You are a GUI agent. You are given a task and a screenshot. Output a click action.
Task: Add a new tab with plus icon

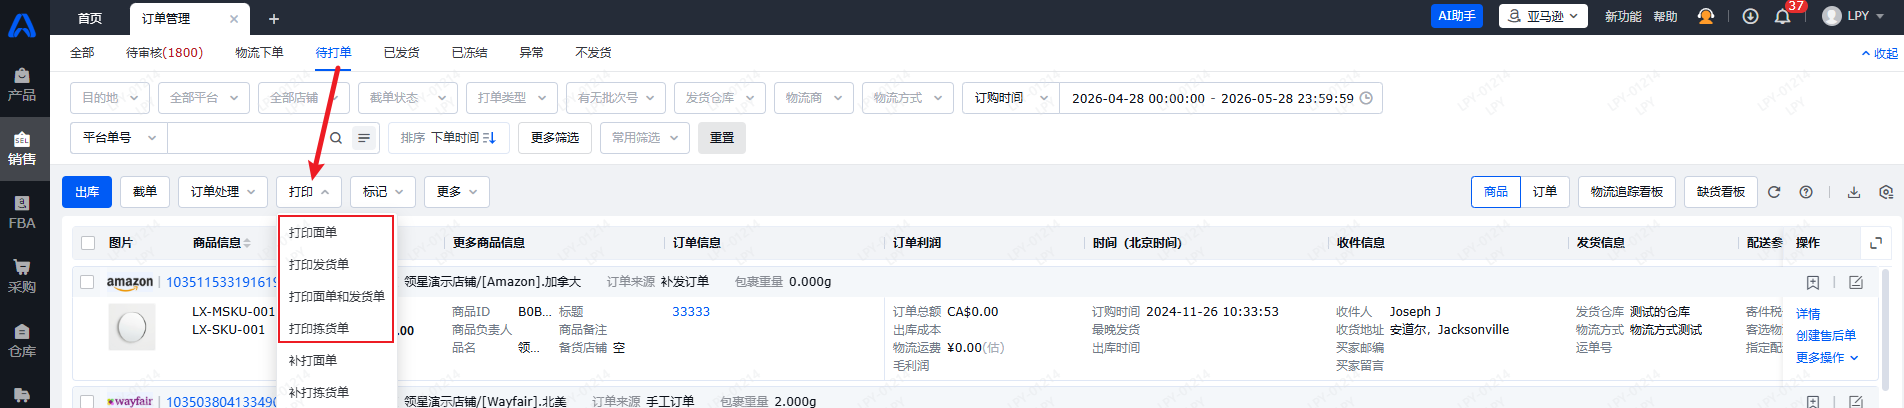tap(273, 19)
